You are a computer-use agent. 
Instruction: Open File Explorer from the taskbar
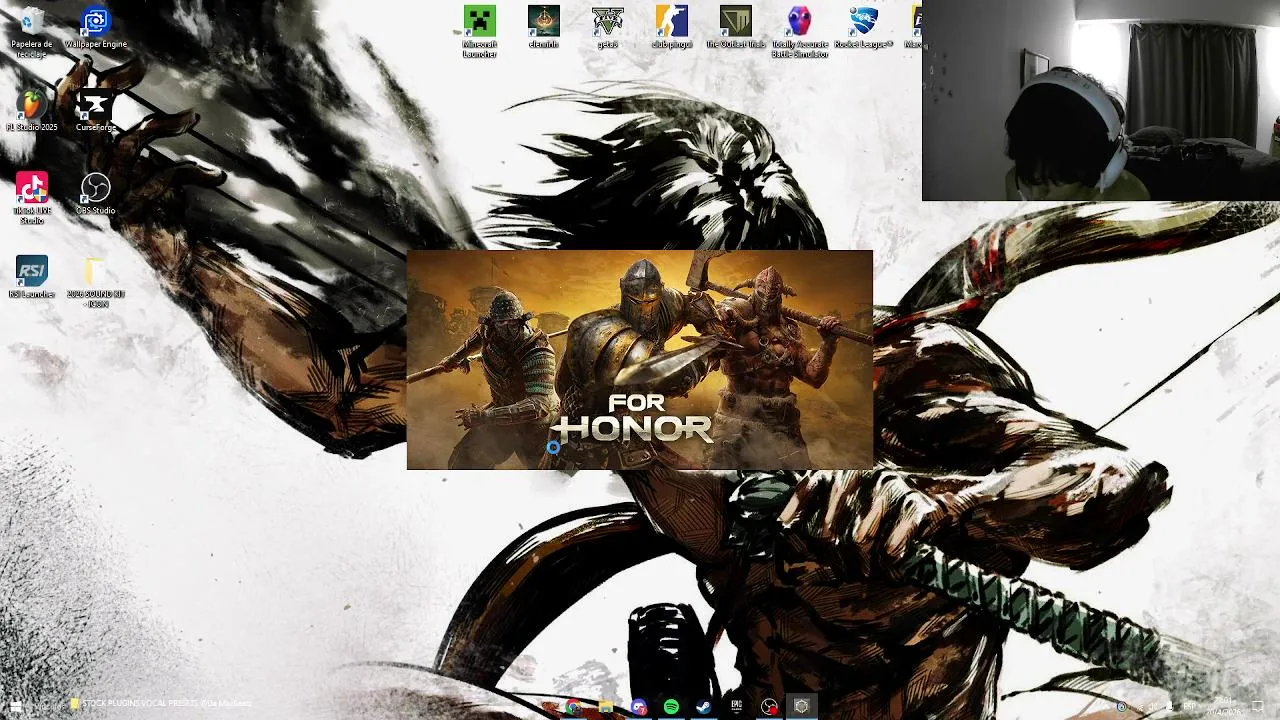click(x=606, y=707)
